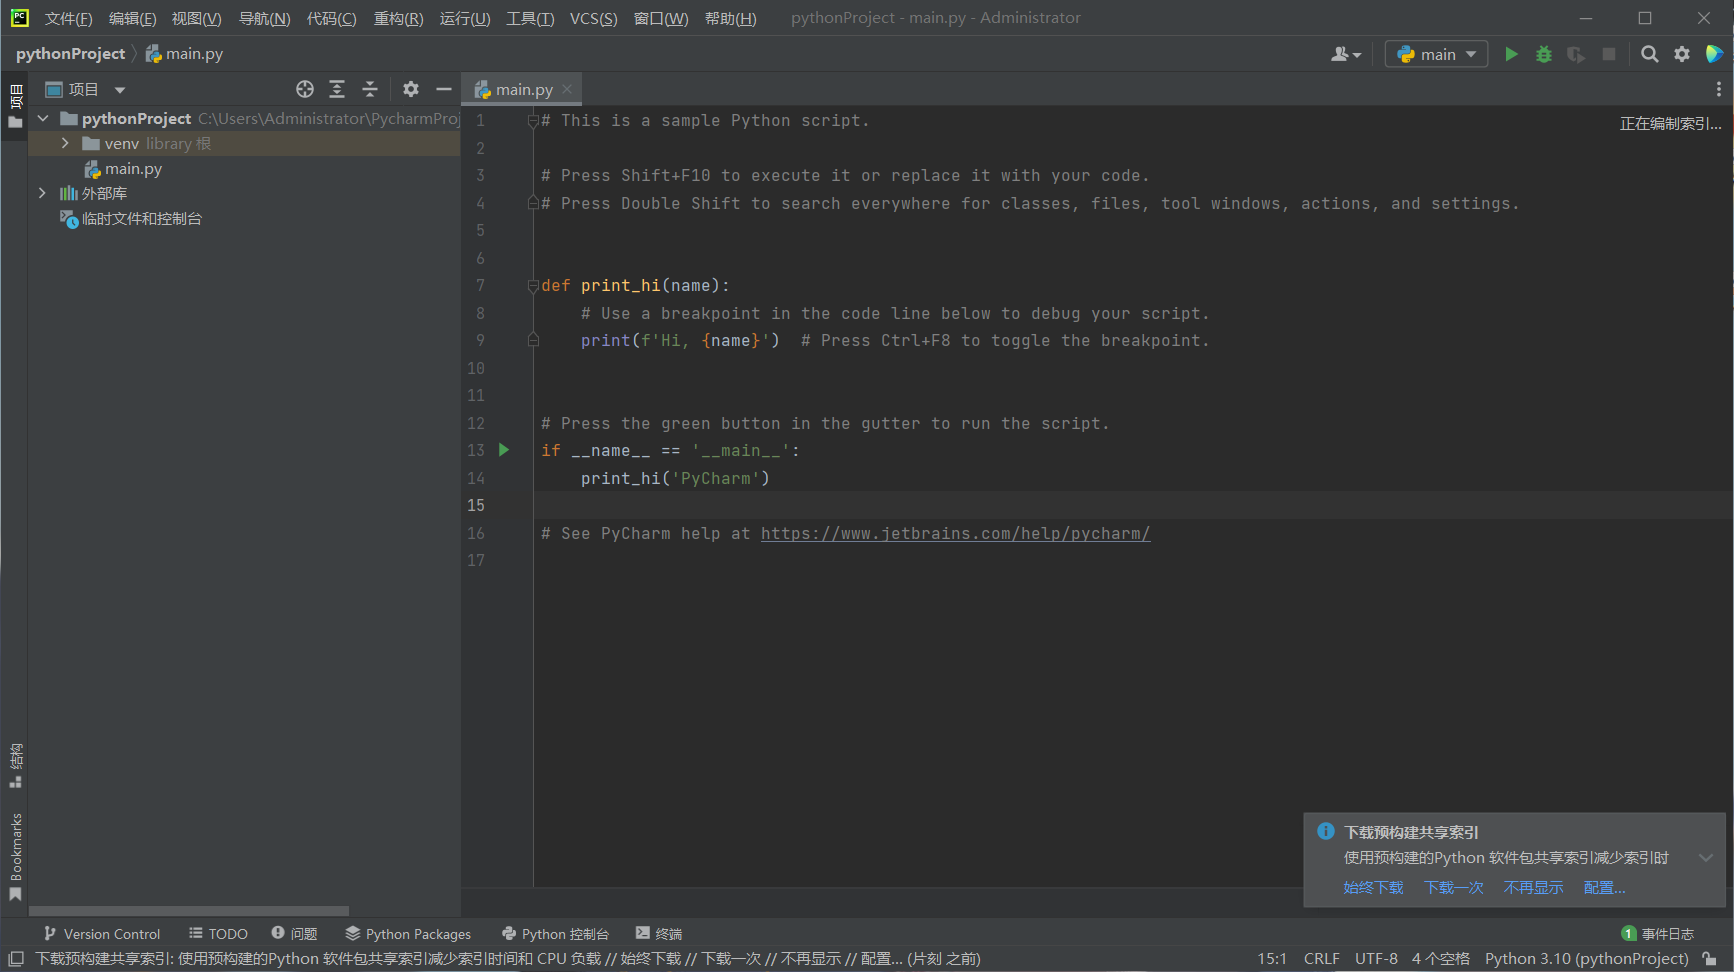Toggle comment block fold marker at line 1

click(533, 121)
